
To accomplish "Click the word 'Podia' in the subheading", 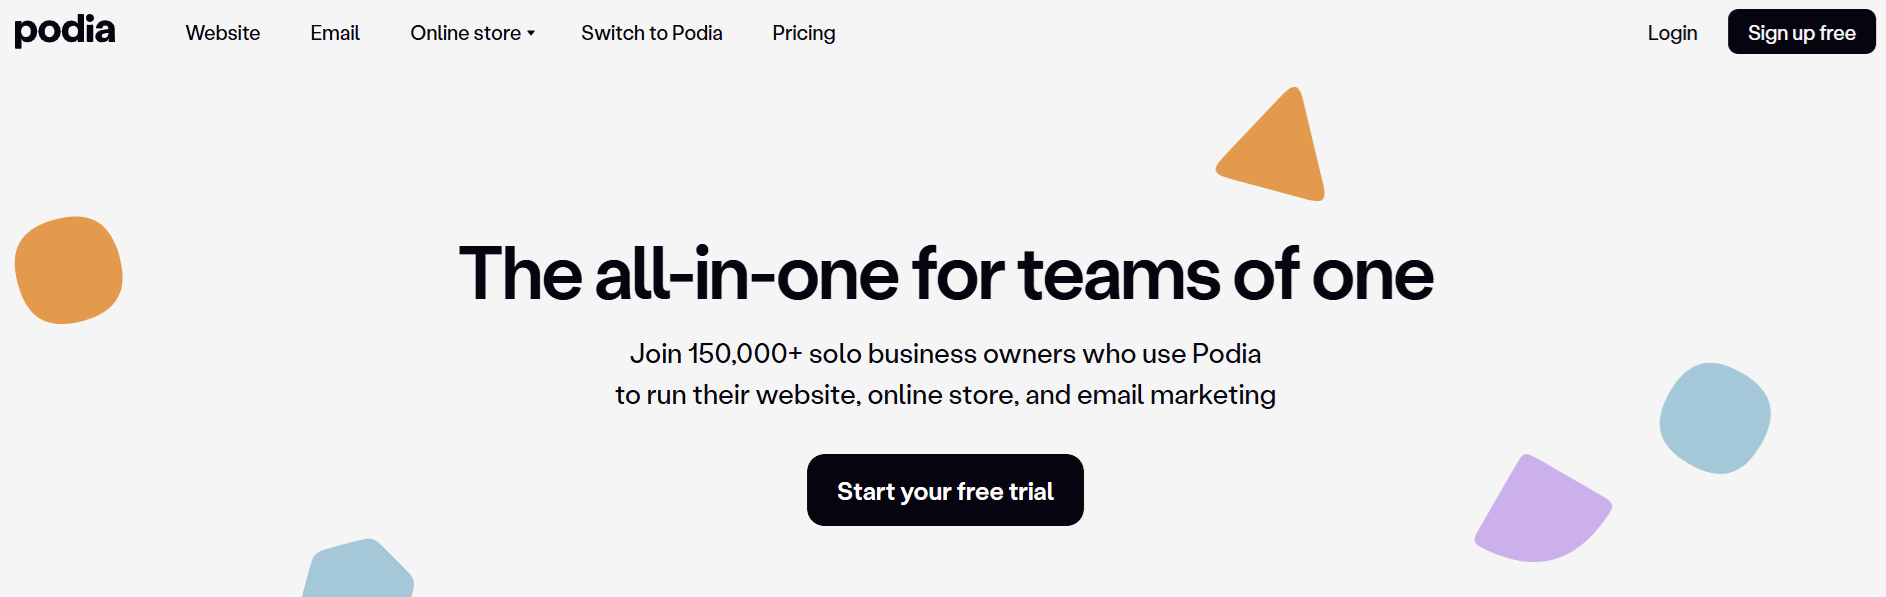I will pos(1226,354).
